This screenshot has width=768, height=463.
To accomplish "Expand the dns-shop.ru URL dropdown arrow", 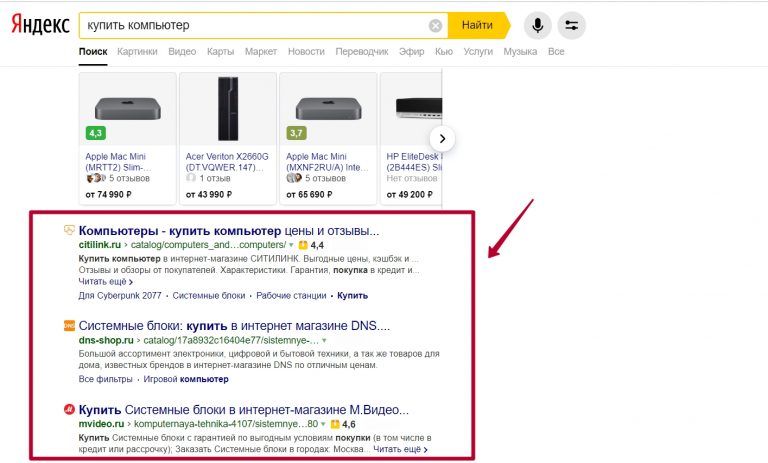I will [324, 340].
